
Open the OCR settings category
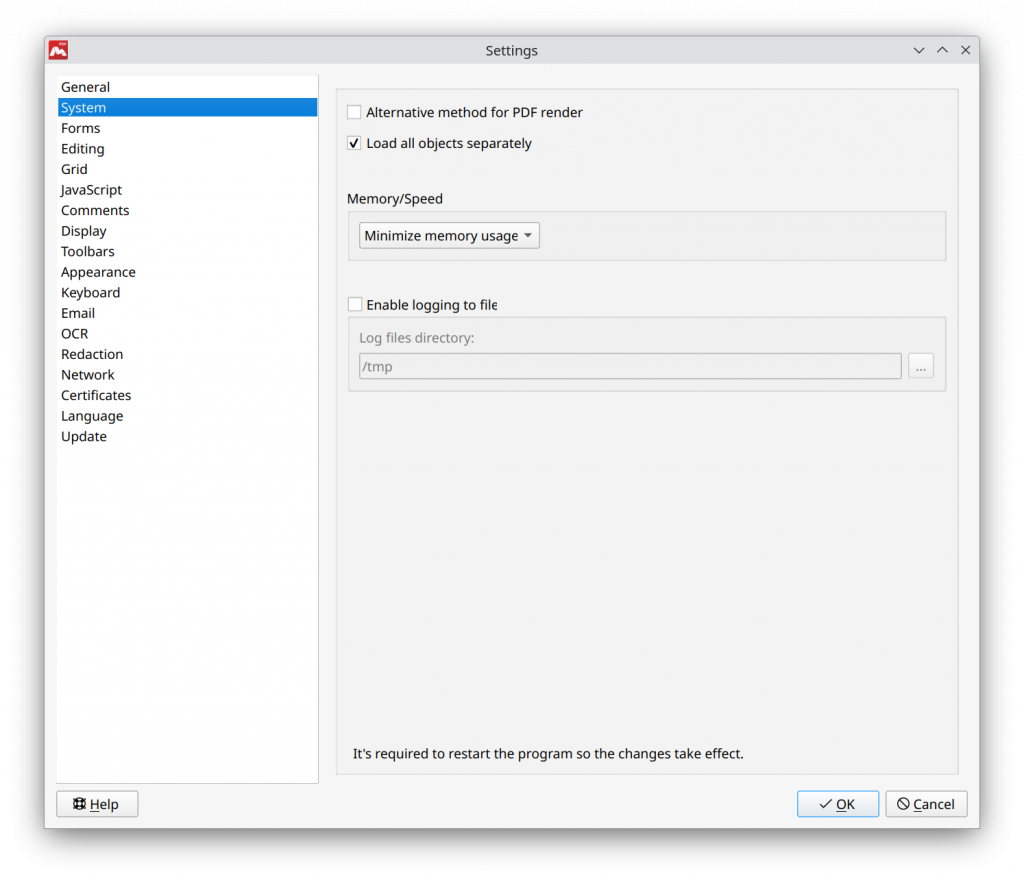click(75, 334)
